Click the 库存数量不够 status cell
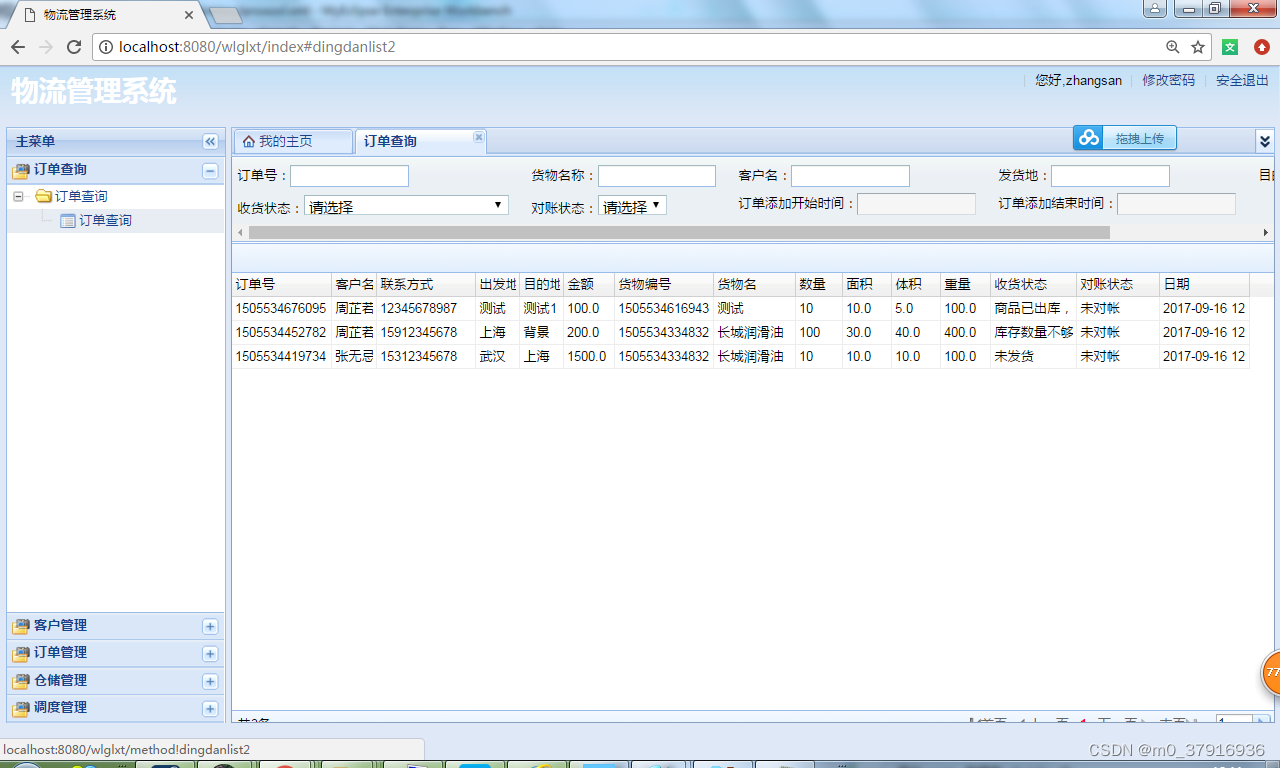The height and width of the screenshot is (768, 1280). [1034, 332]
